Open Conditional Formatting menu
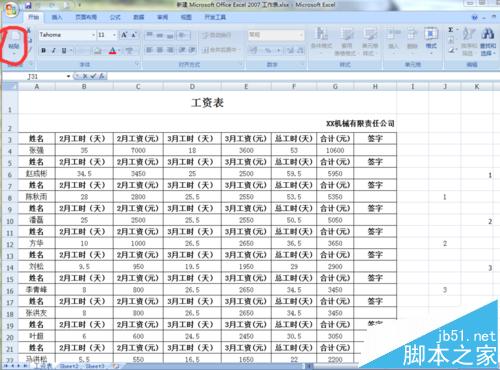The image size is (500, 370). [322, 42]
